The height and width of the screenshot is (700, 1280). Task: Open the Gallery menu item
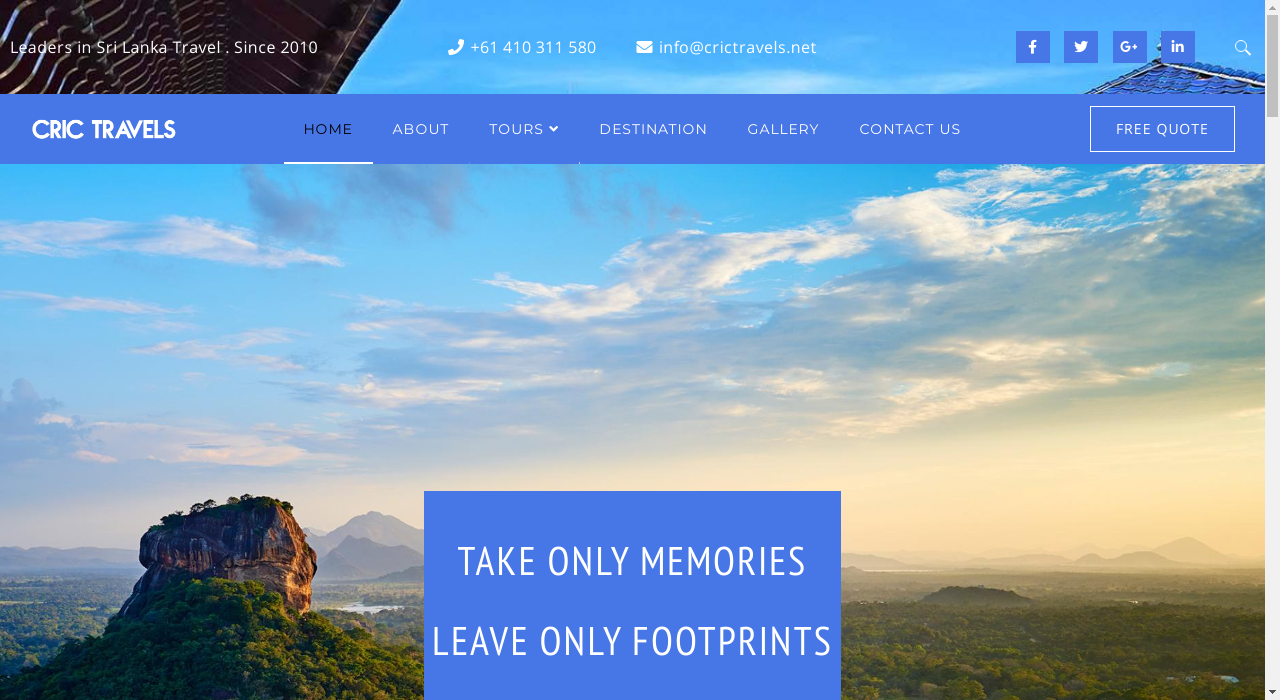coord(783,129)
